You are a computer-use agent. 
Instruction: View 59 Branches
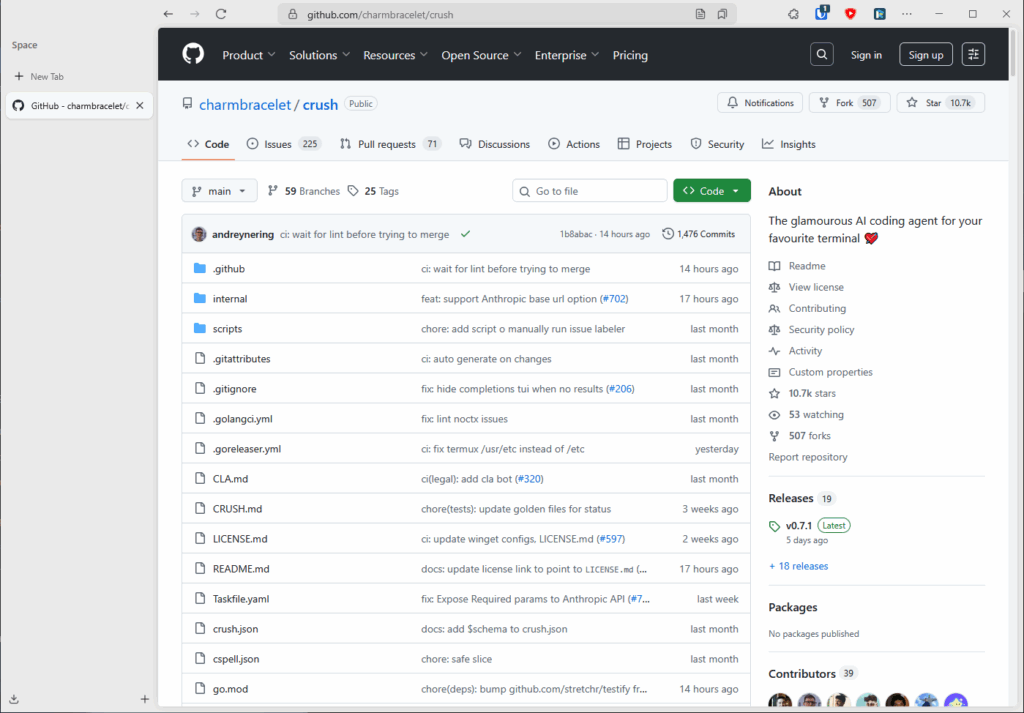point(304,191)
